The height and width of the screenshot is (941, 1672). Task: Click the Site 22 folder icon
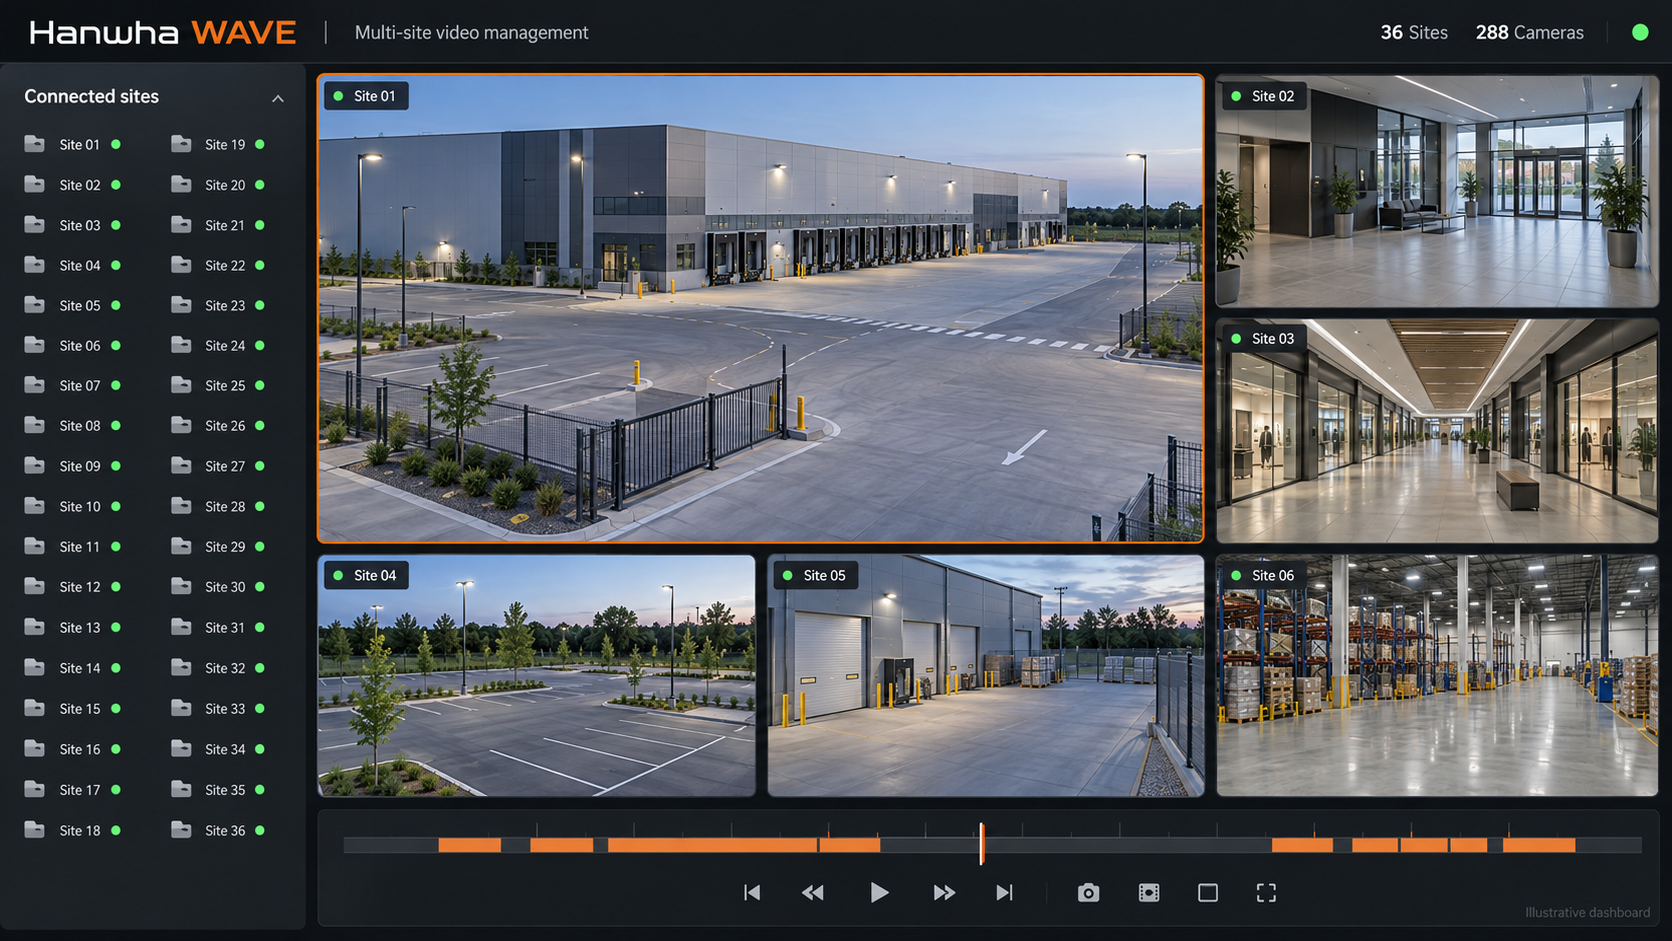[181, 265]
